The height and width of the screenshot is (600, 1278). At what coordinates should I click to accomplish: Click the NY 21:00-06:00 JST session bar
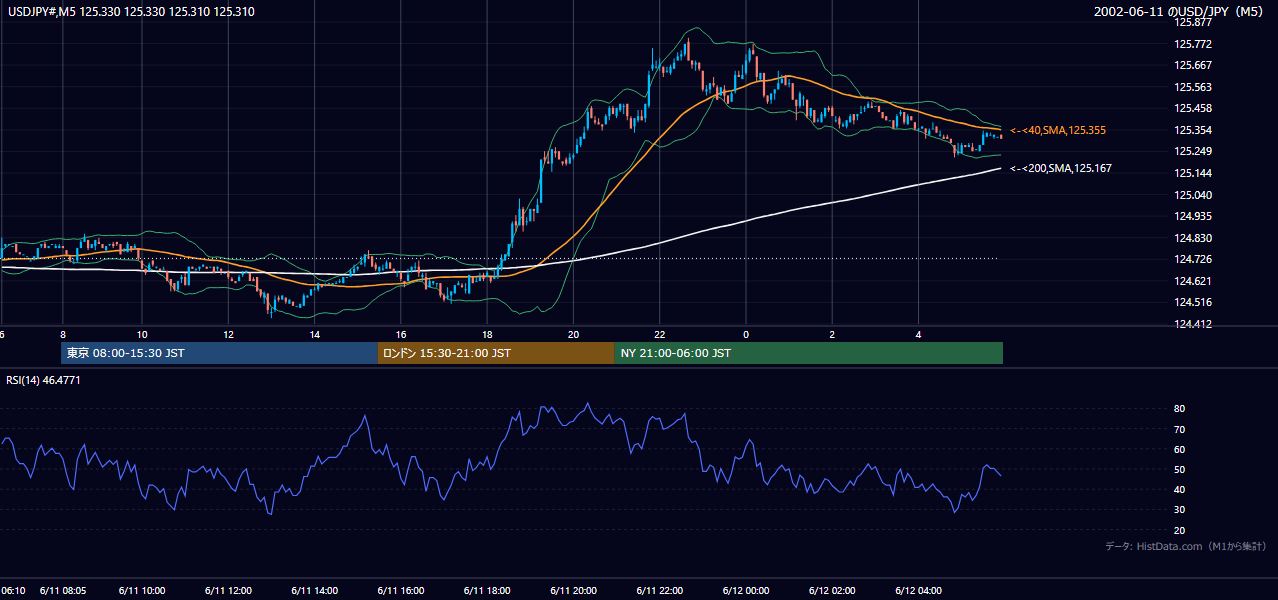pos(809,353)
